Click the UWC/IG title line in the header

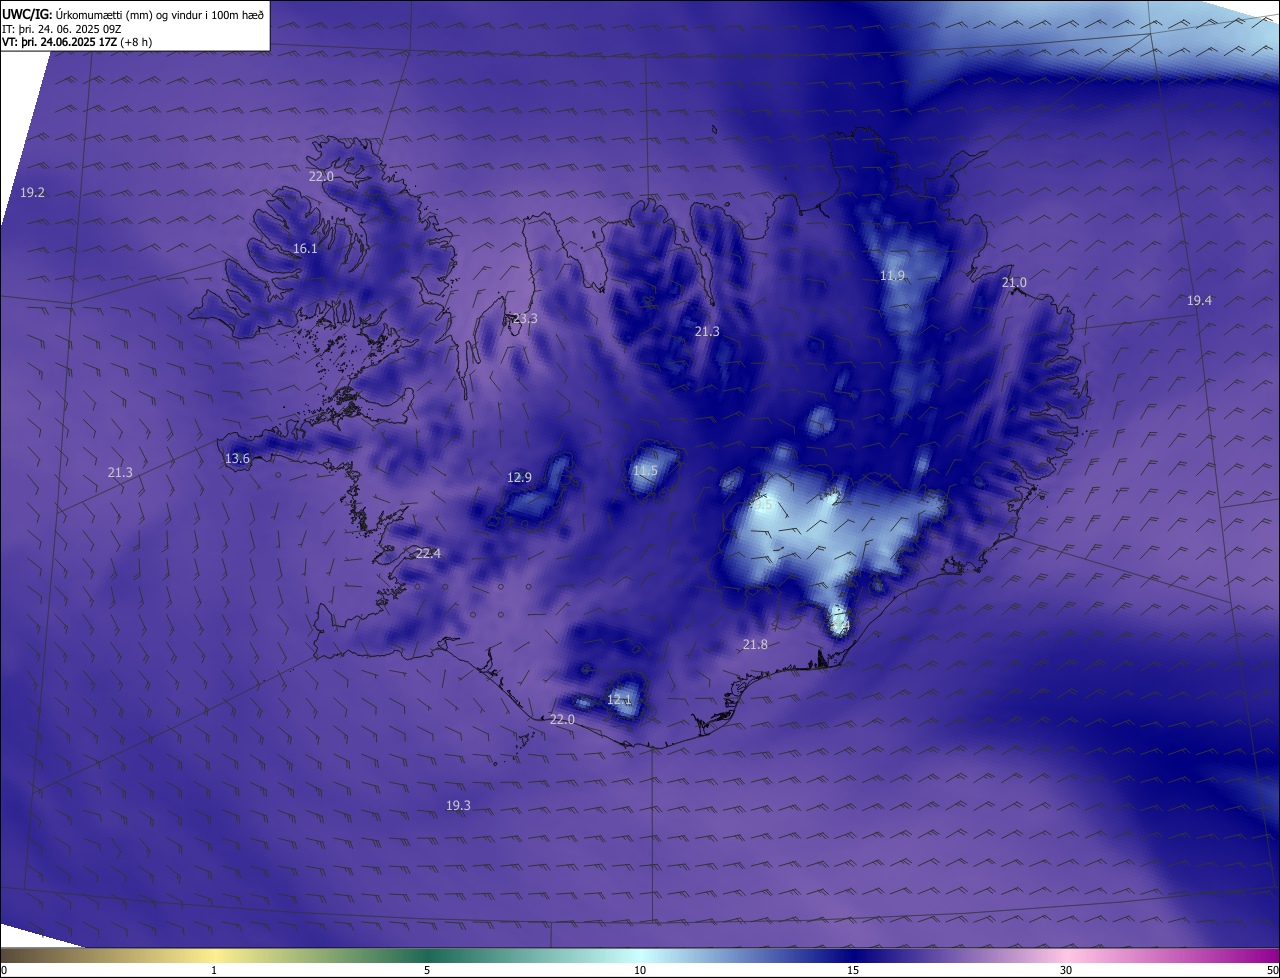133,14
